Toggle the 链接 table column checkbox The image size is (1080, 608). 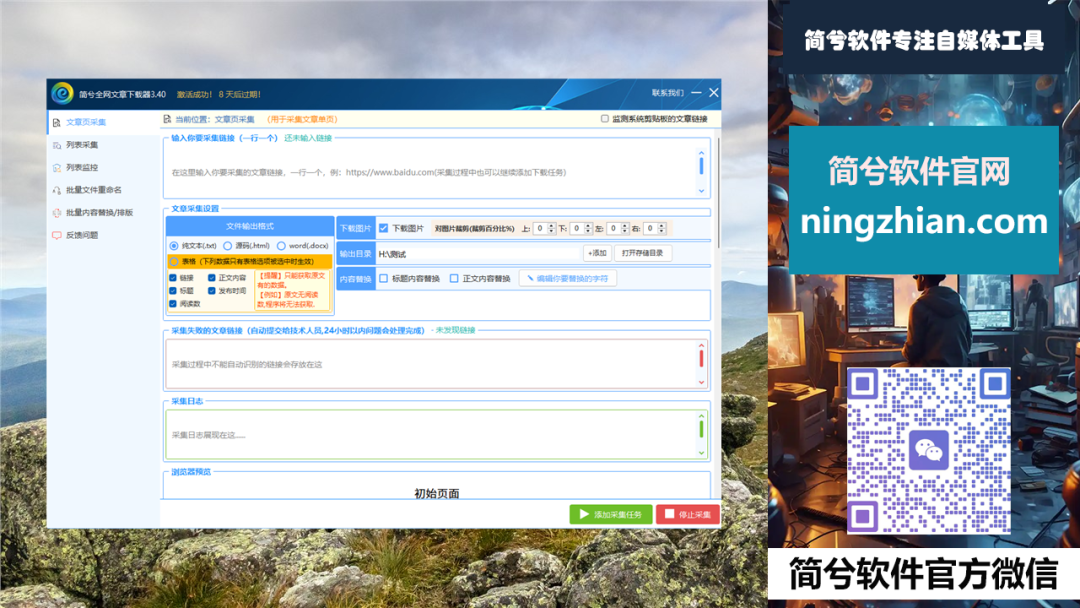click(x=173, y=278)
